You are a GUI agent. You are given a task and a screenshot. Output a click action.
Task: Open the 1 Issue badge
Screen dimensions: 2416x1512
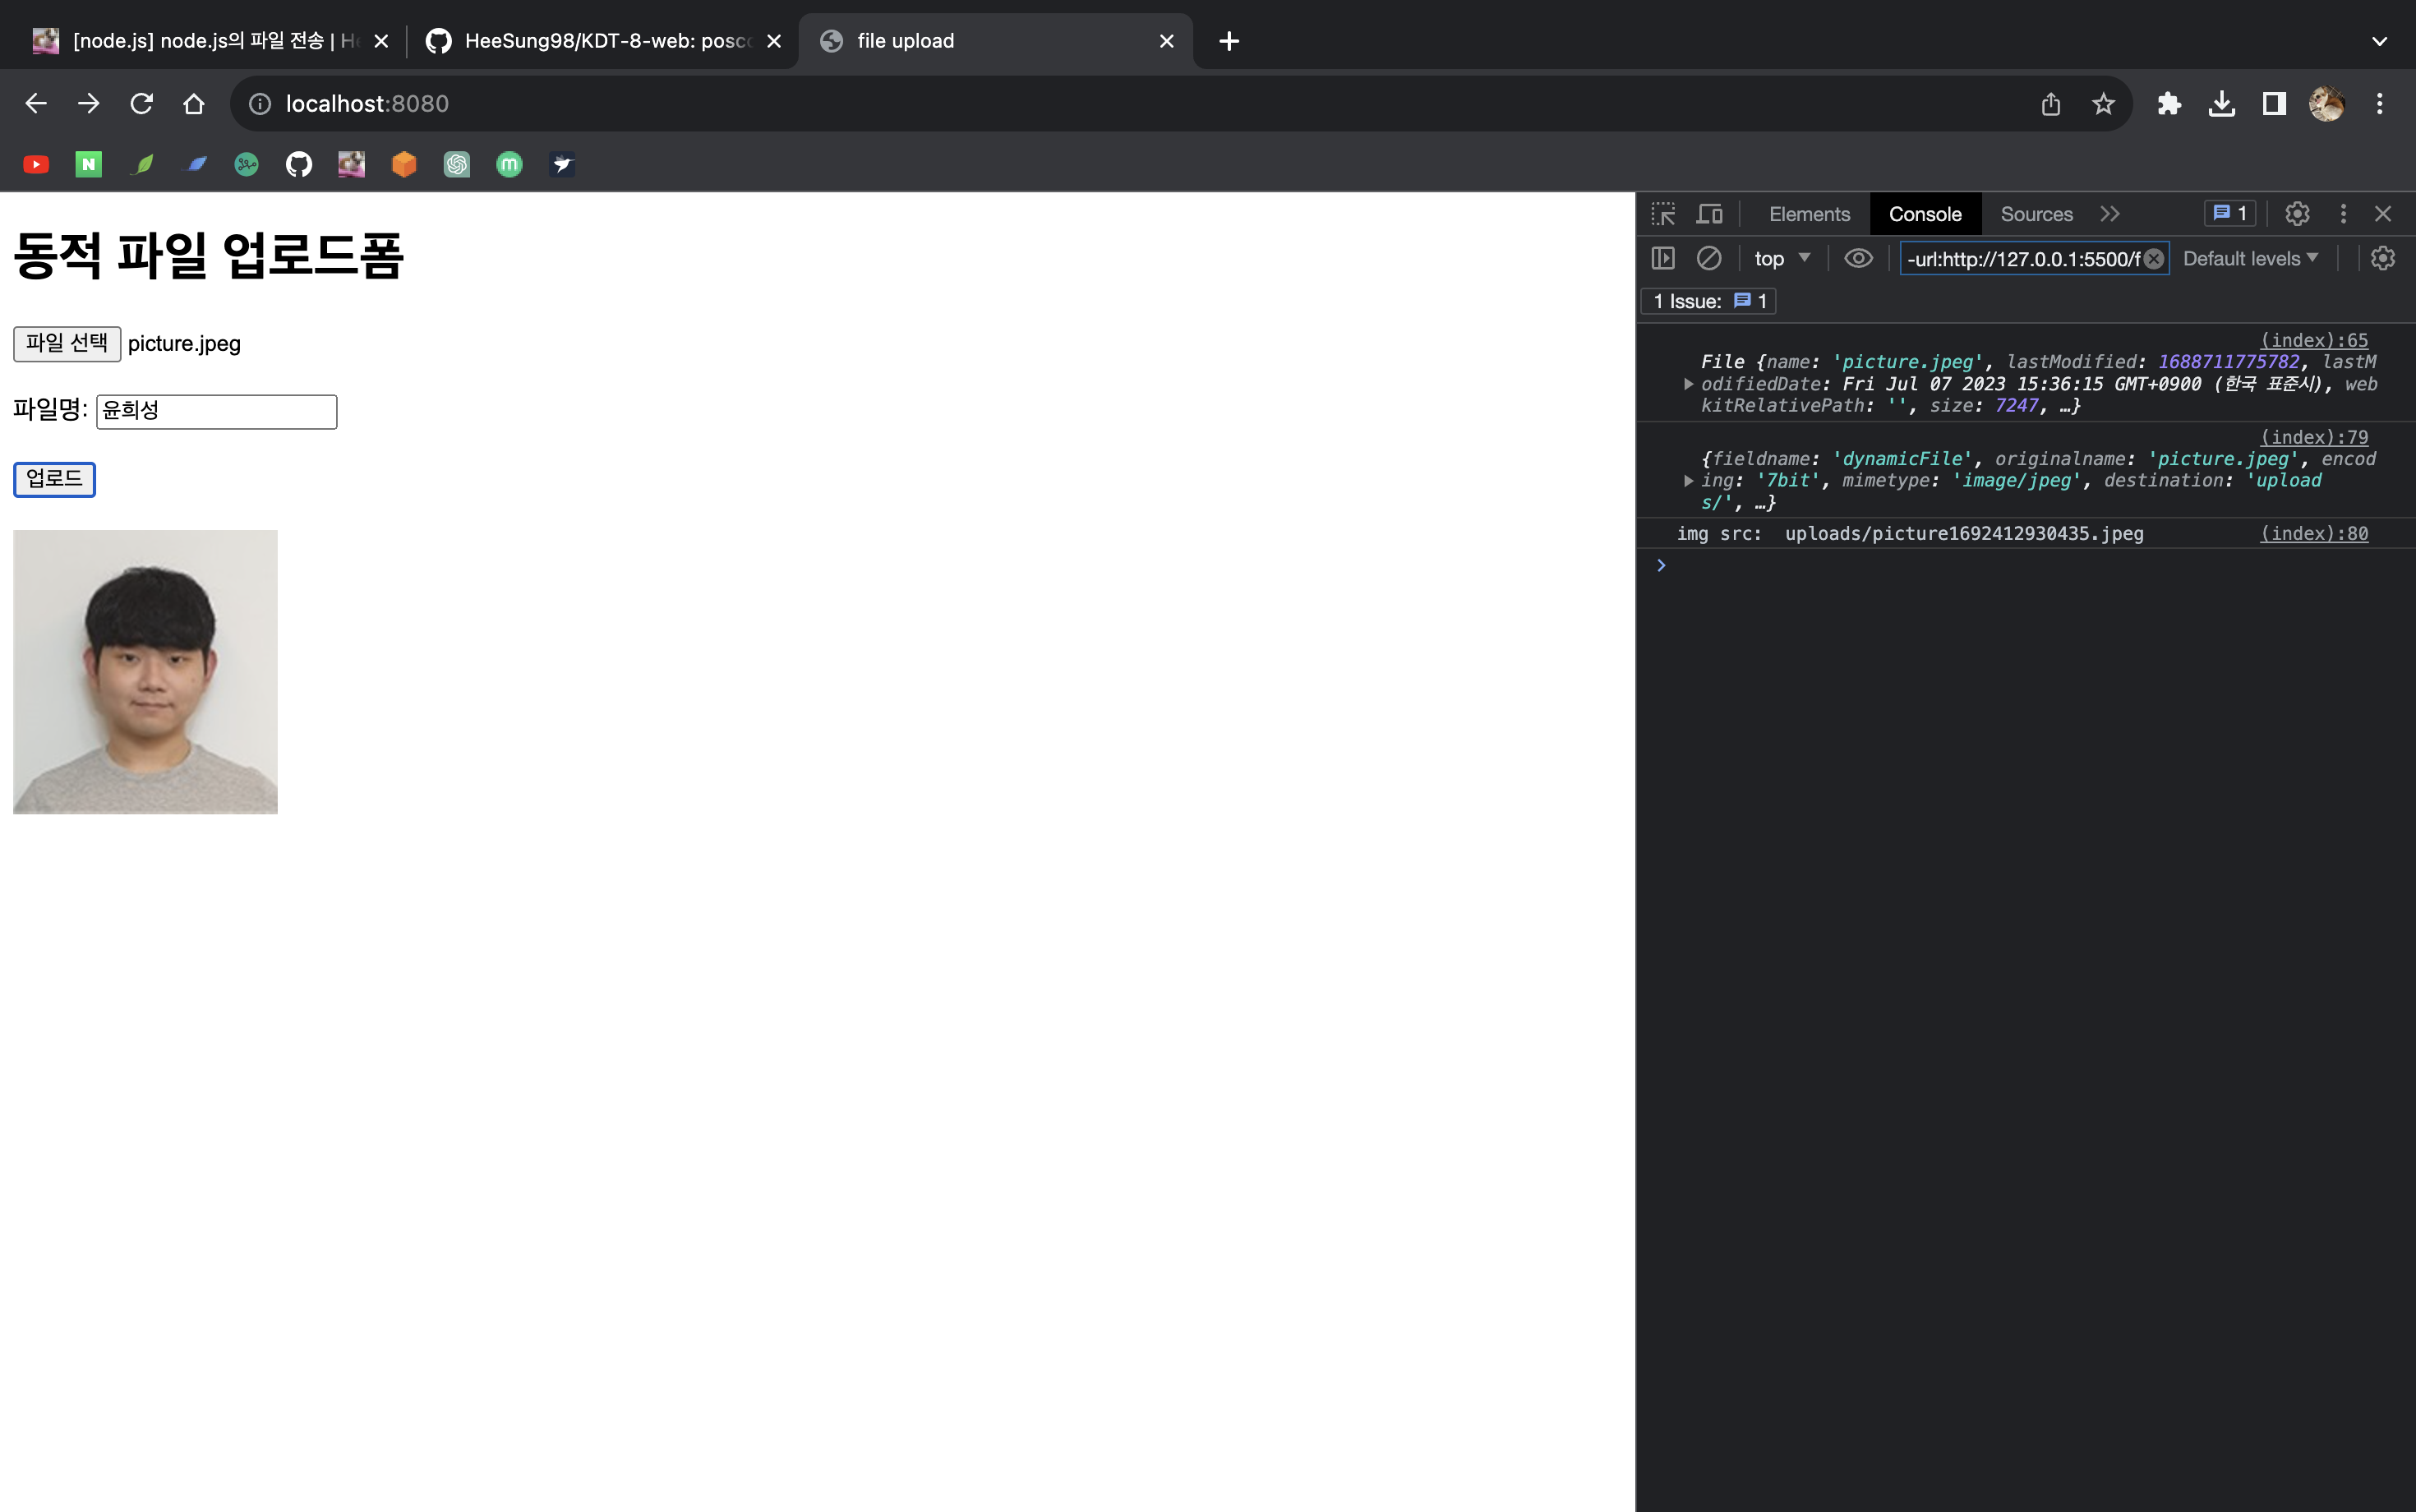click(1709, 301)
